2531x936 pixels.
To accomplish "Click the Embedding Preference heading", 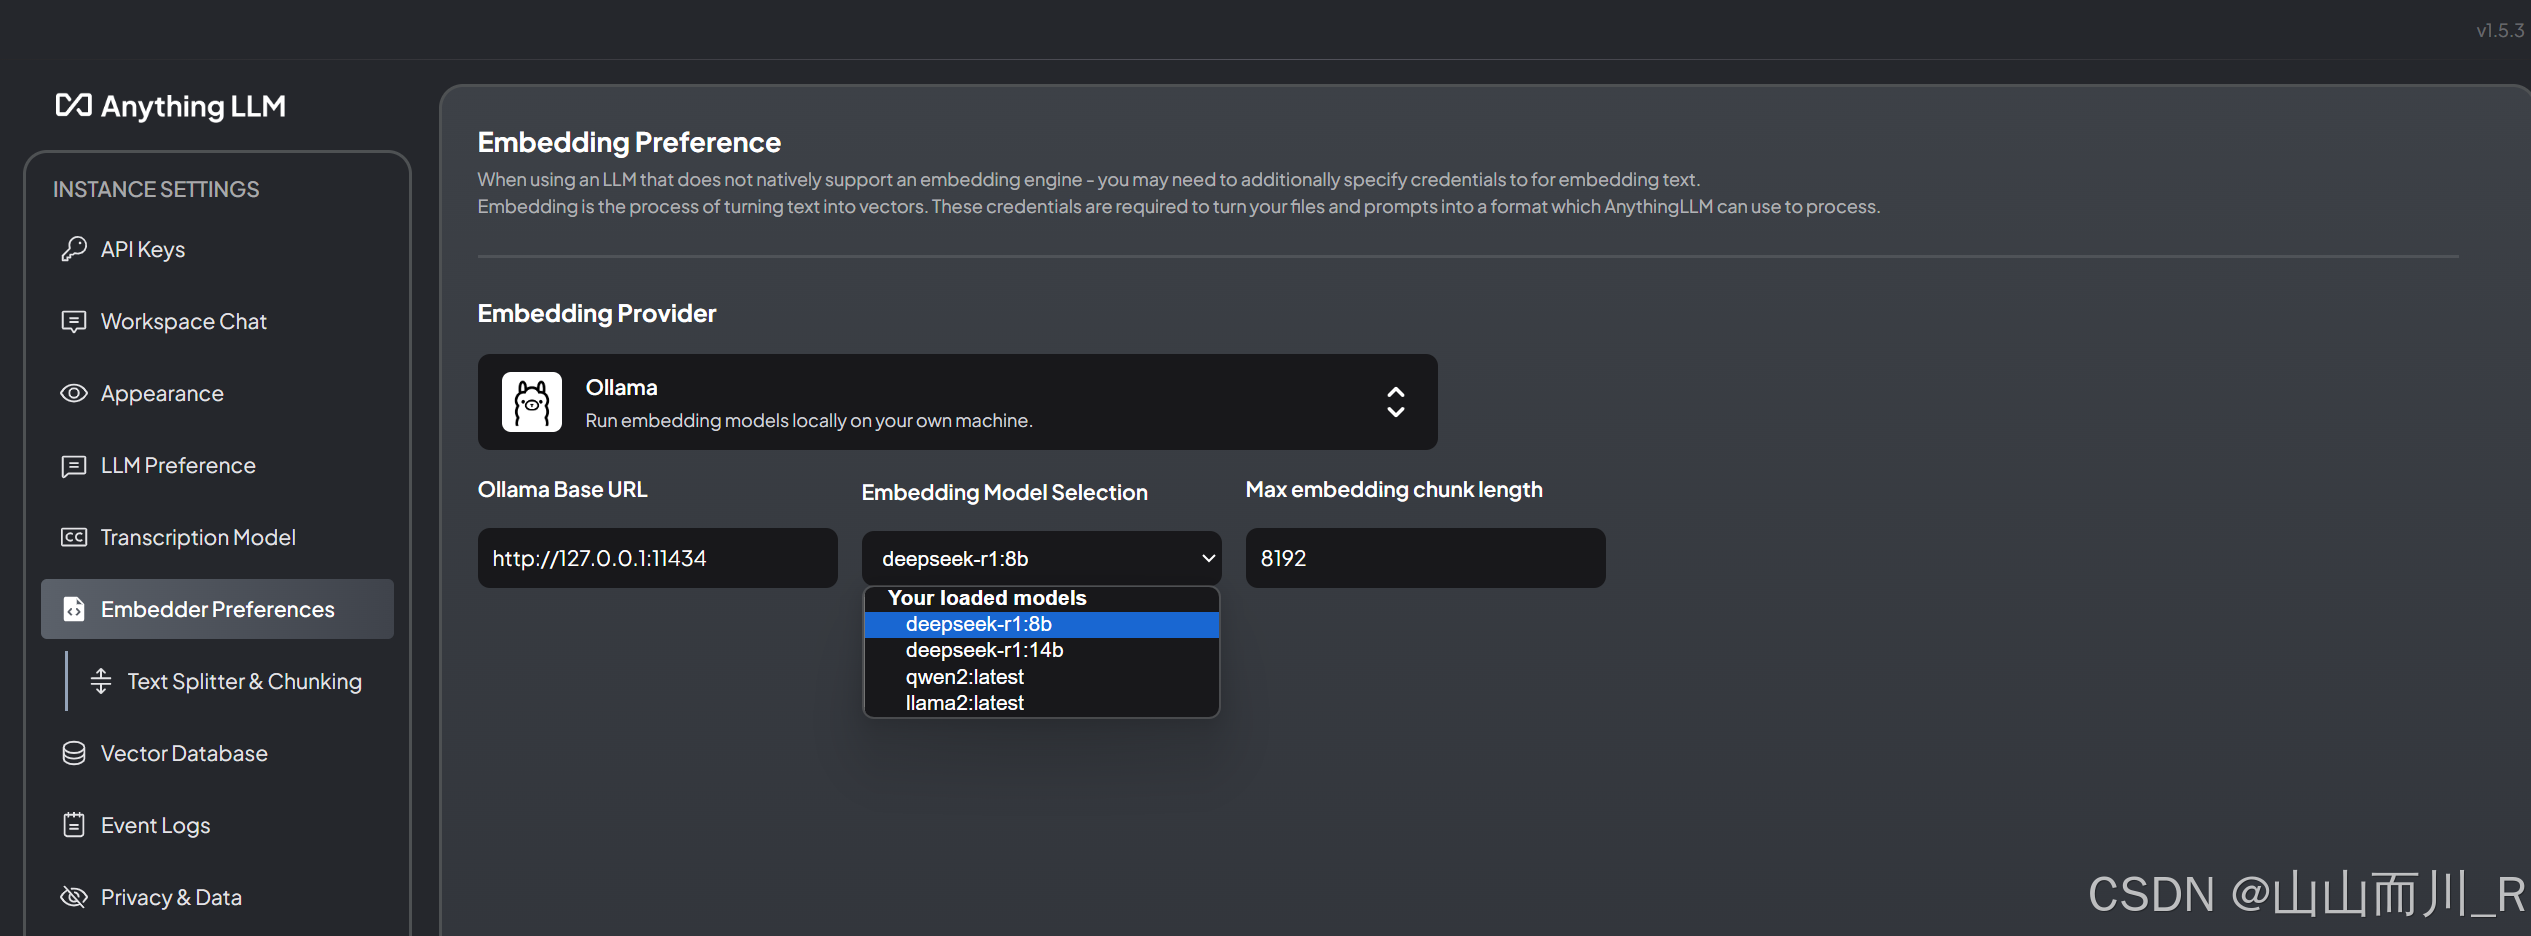I will 629,142.
